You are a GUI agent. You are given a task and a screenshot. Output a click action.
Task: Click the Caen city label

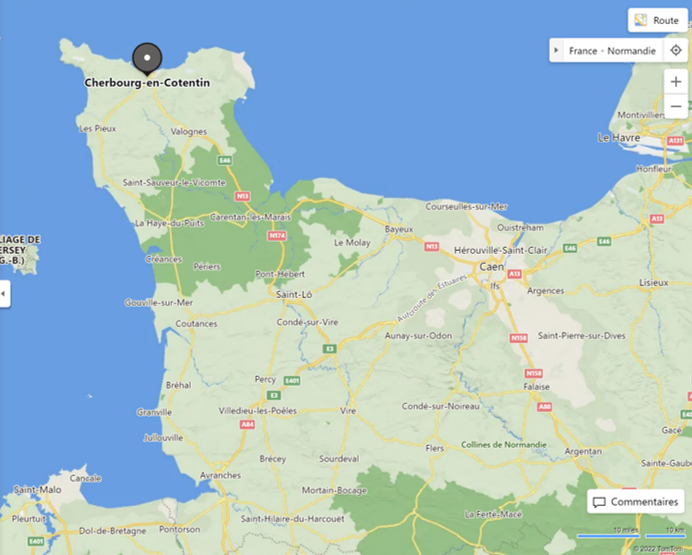(492, 267)
